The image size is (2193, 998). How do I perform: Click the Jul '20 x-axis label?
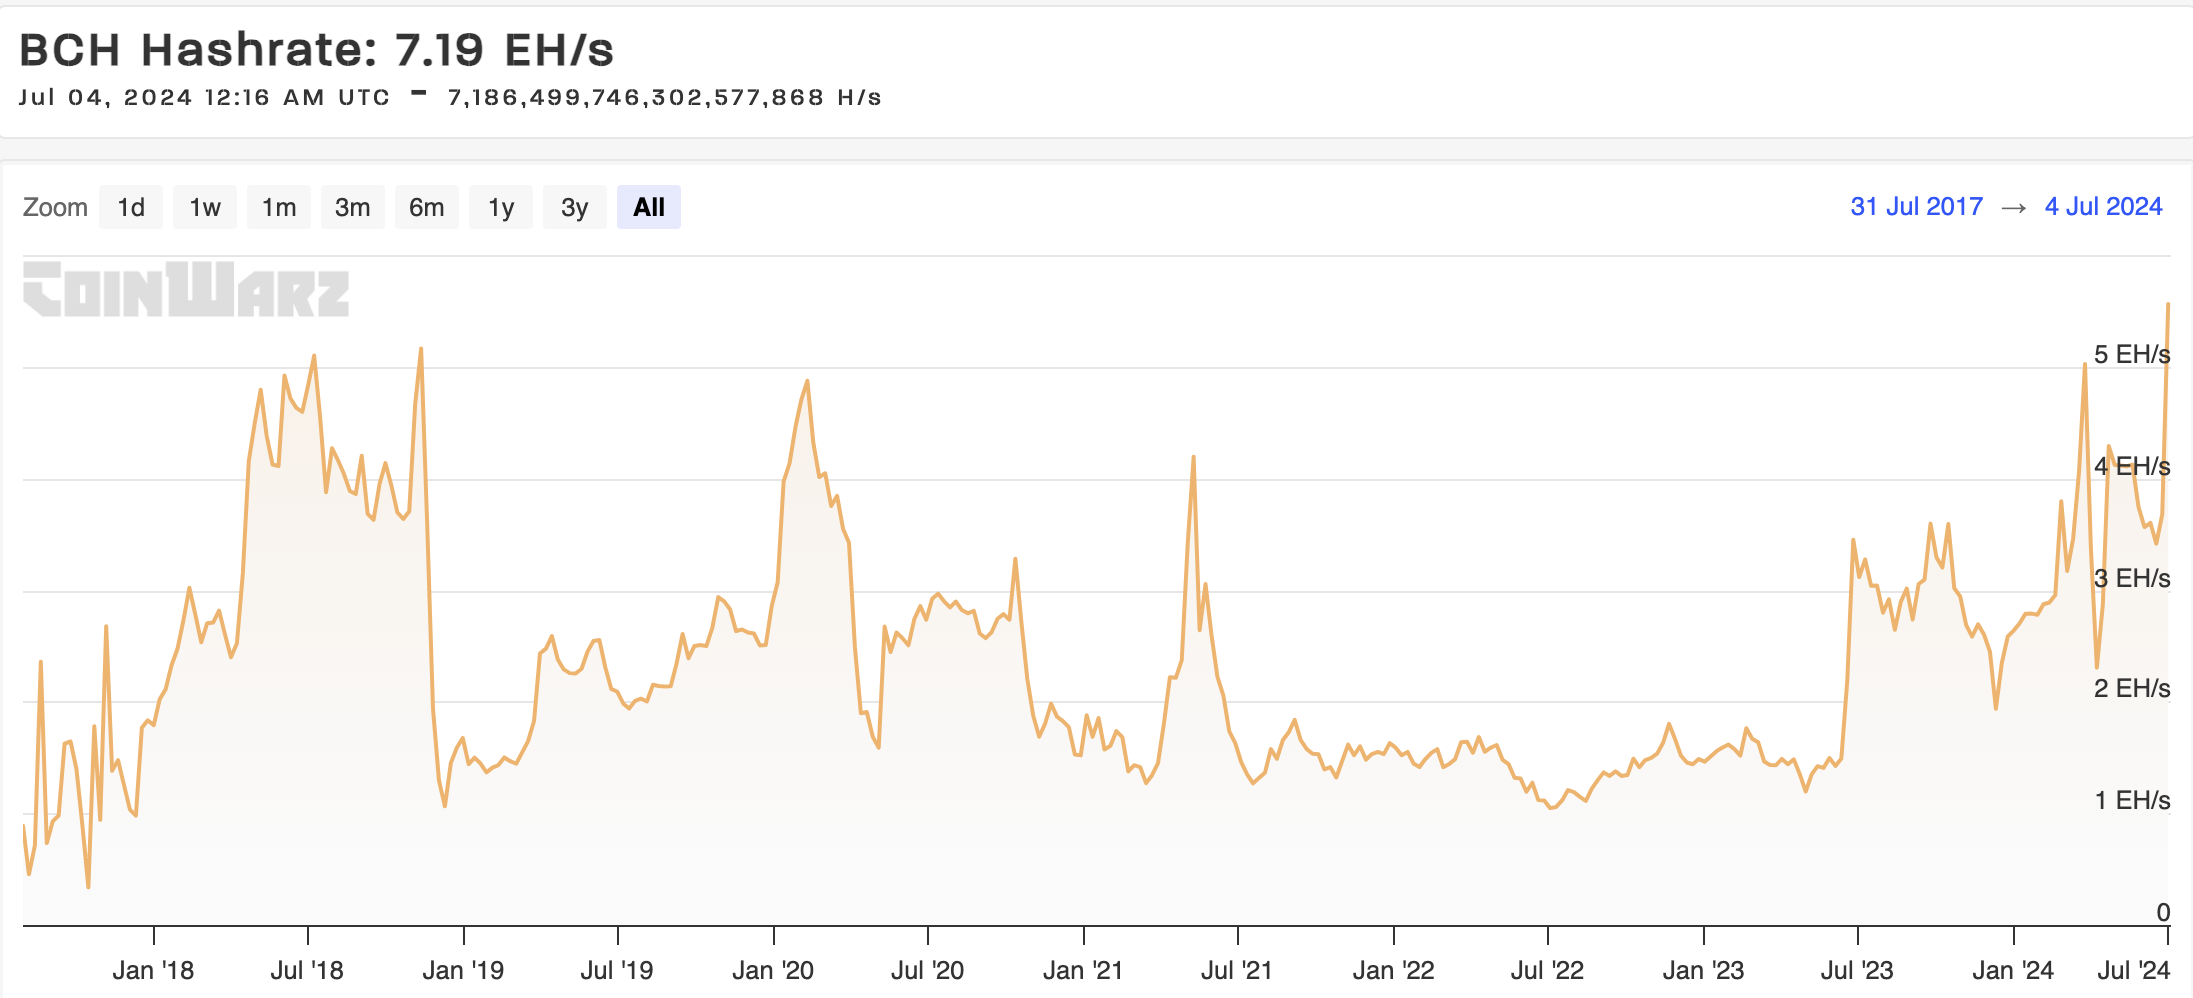pos(927,970)
